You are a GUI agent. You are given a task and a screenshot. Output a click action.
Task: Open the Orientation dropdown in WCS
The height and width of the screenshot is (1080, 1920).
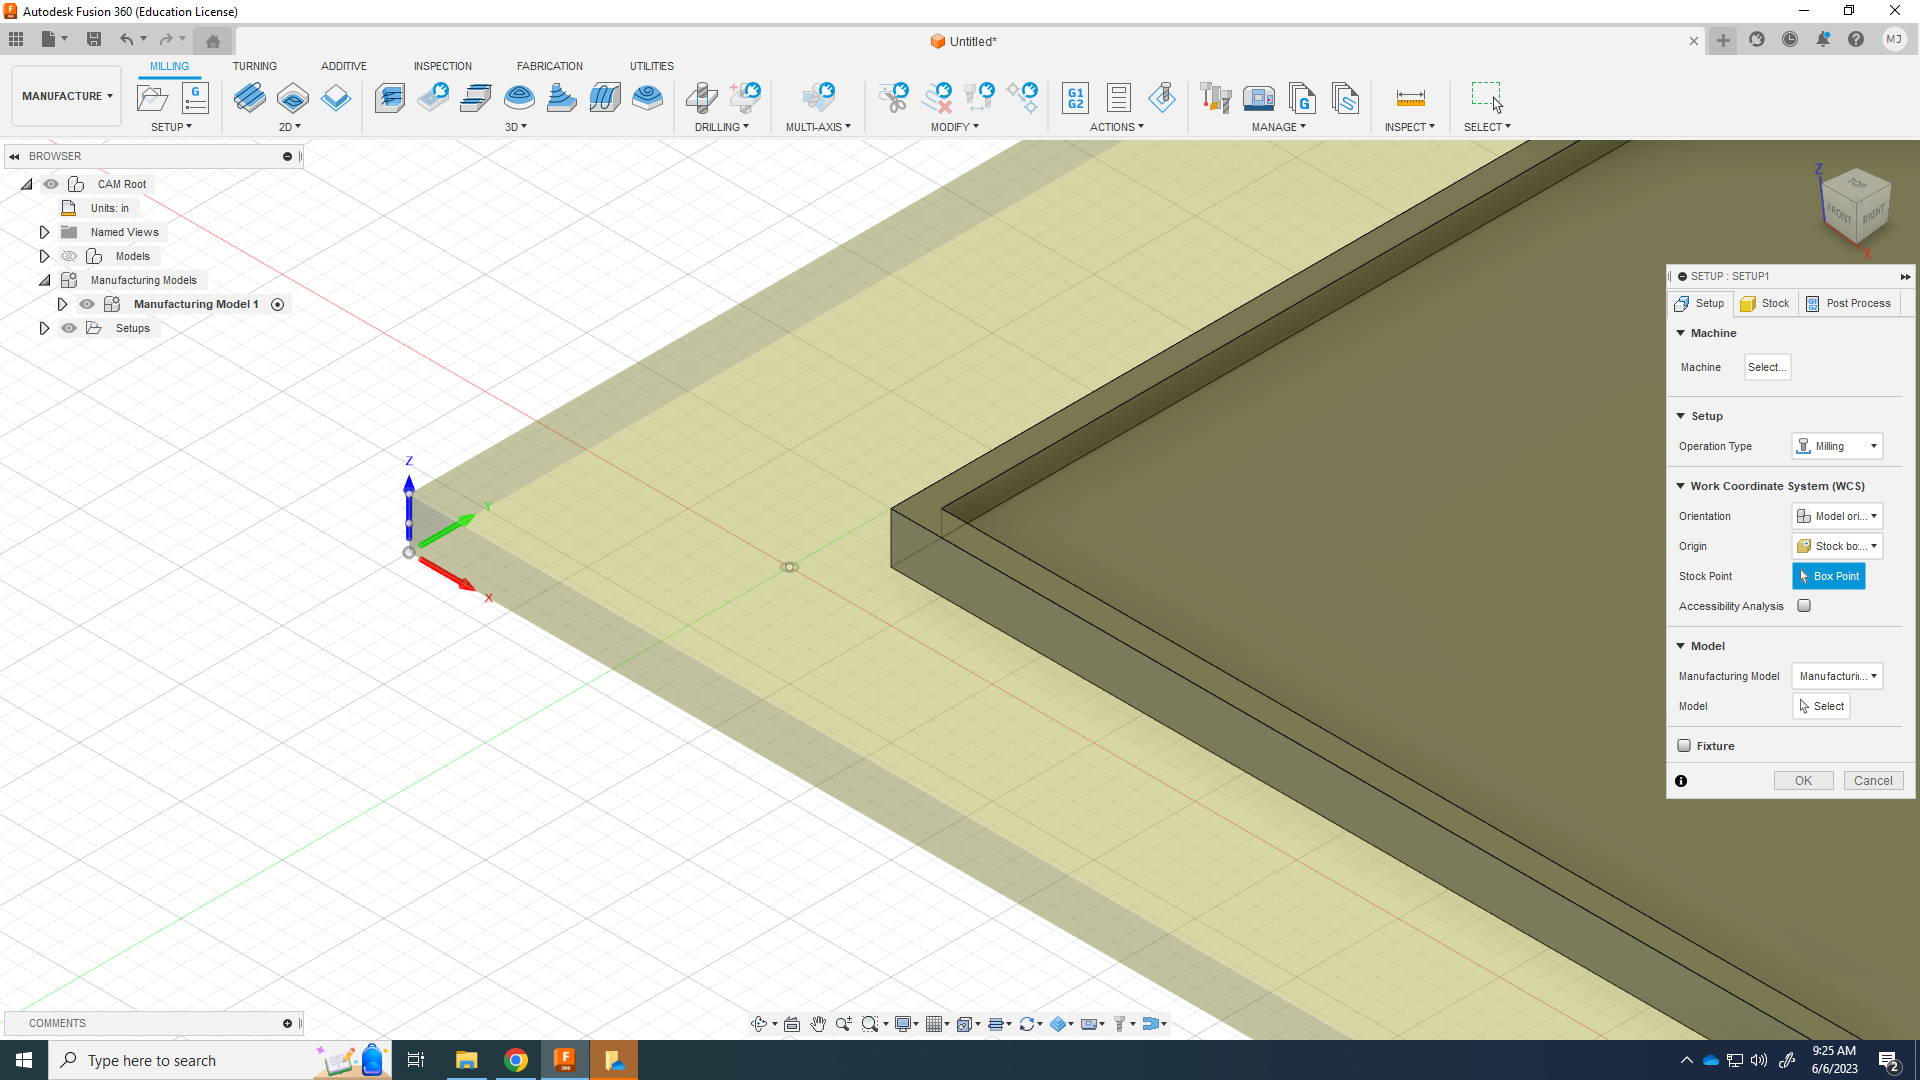click(1837, 516)
